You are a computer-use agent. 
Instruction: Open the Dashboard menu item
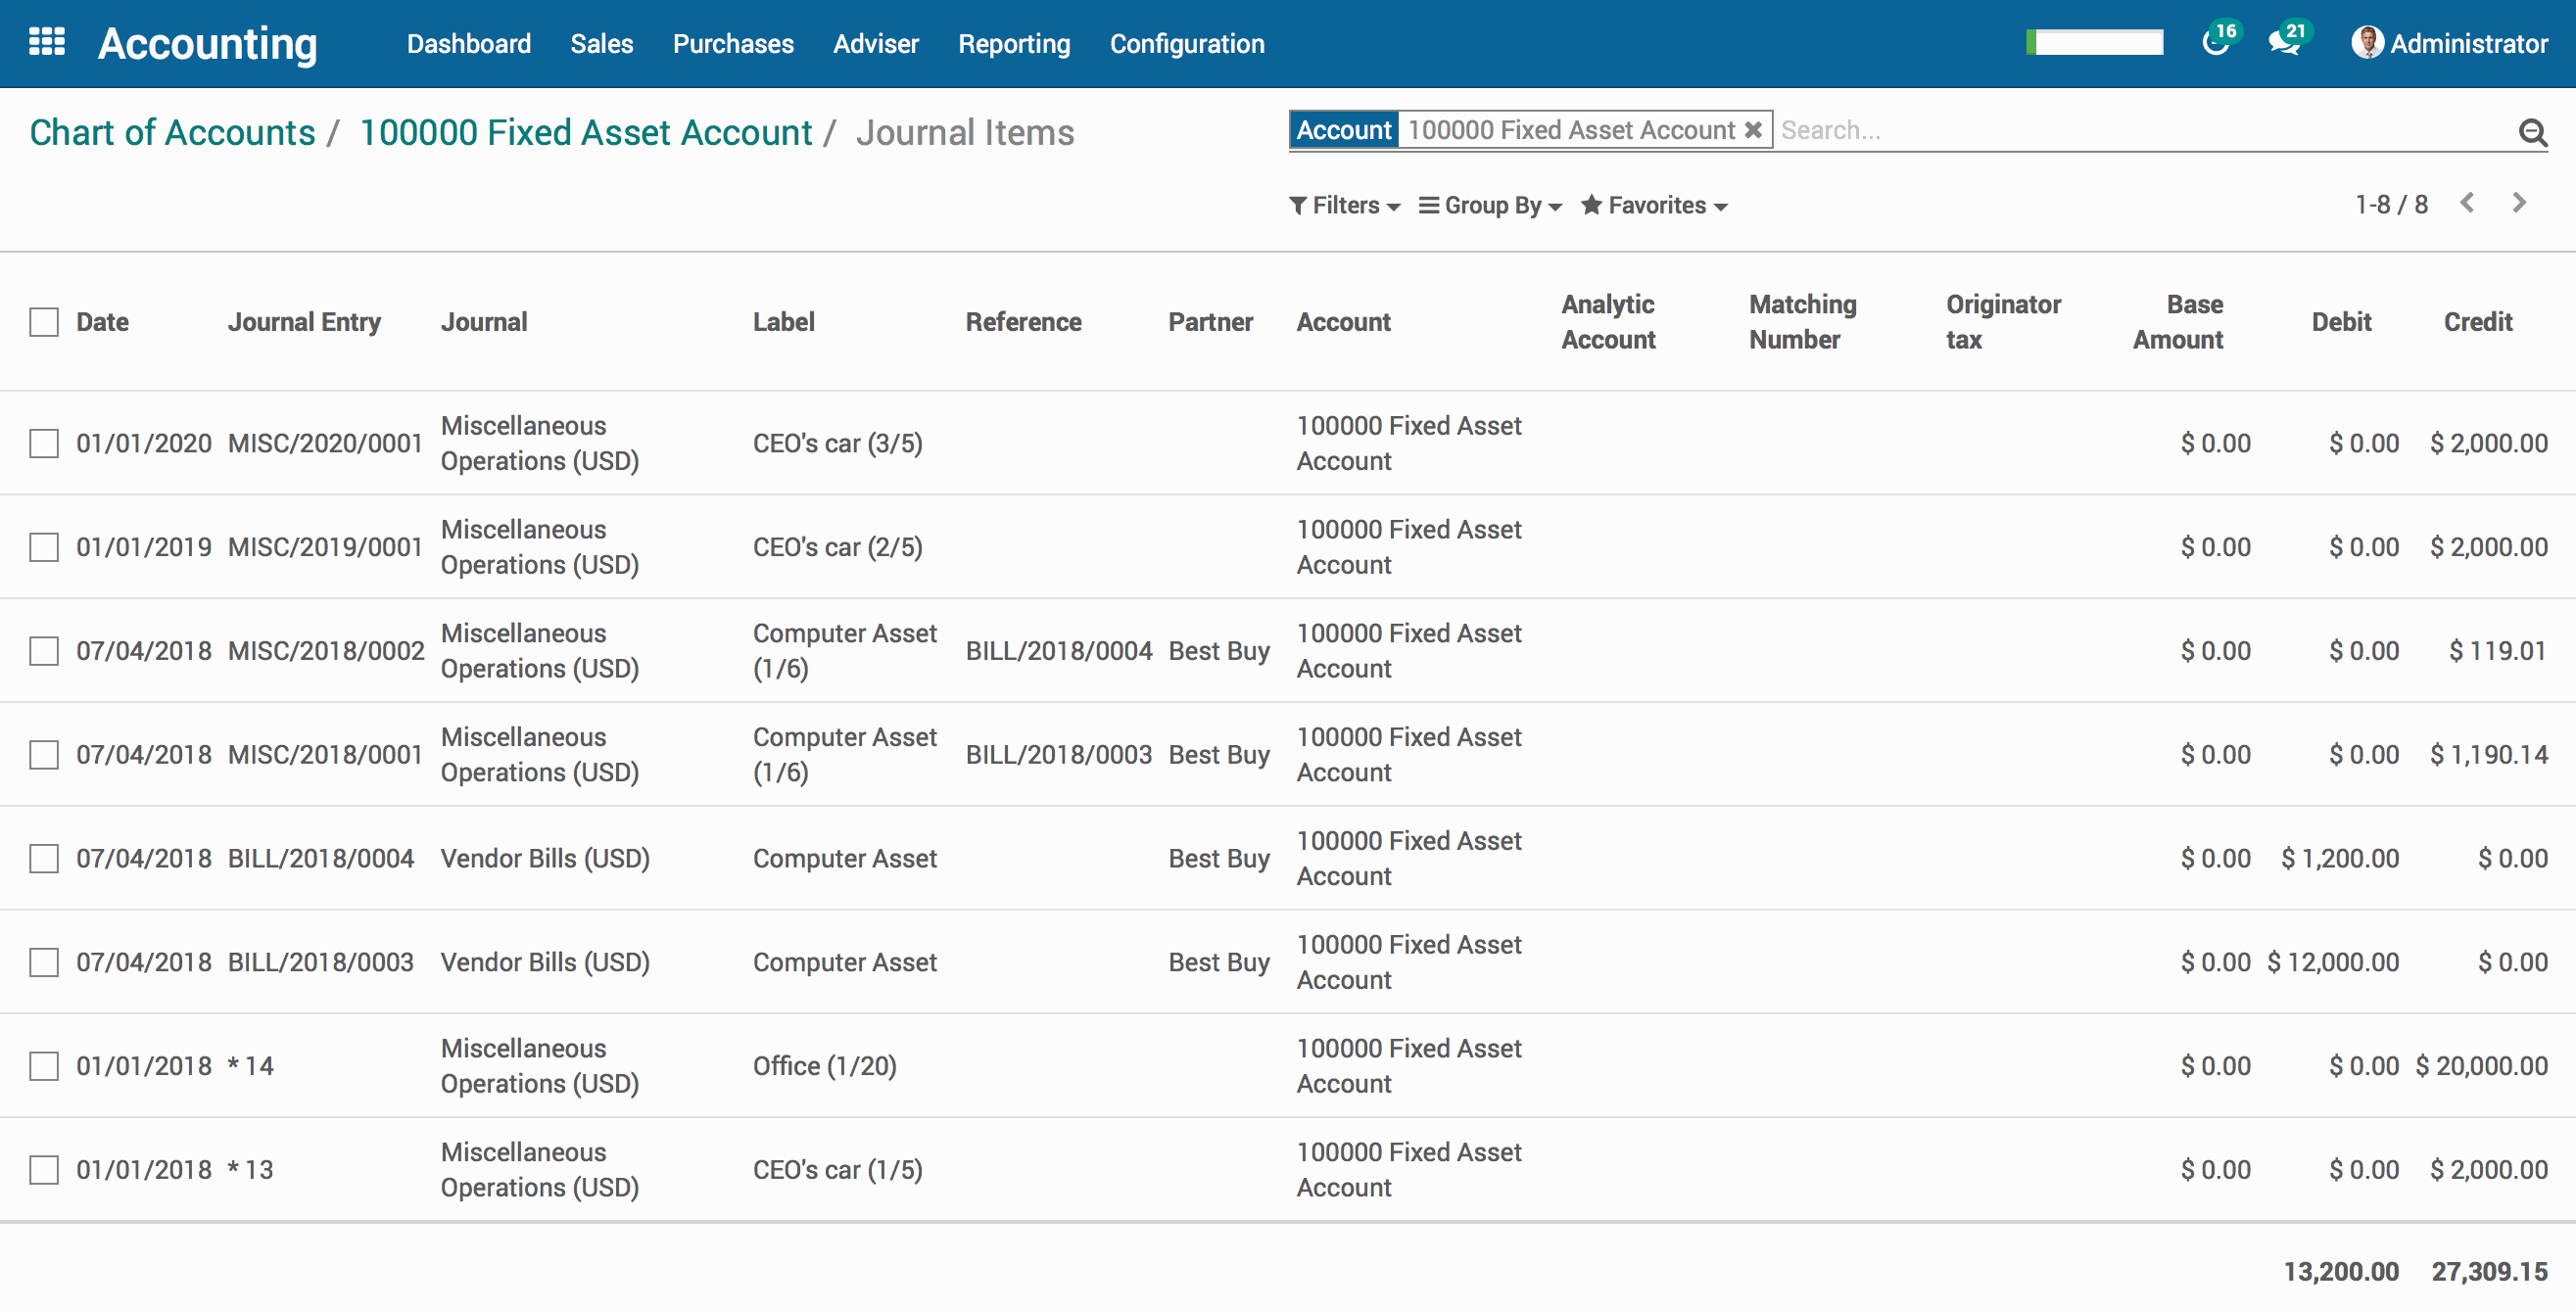tap(469, 43)
